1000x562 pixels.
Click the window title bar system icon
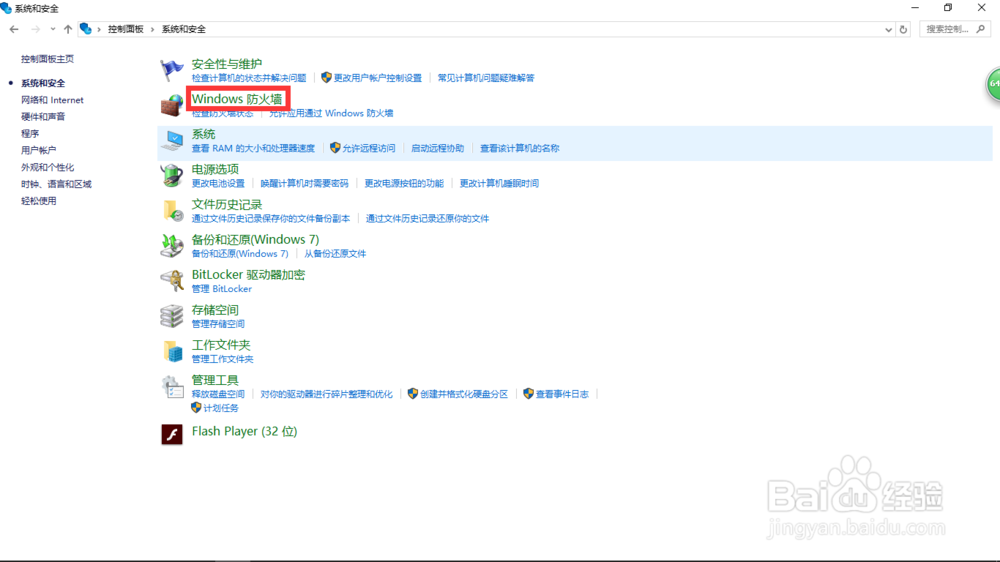pyautogui.click(x=6, y=8)
